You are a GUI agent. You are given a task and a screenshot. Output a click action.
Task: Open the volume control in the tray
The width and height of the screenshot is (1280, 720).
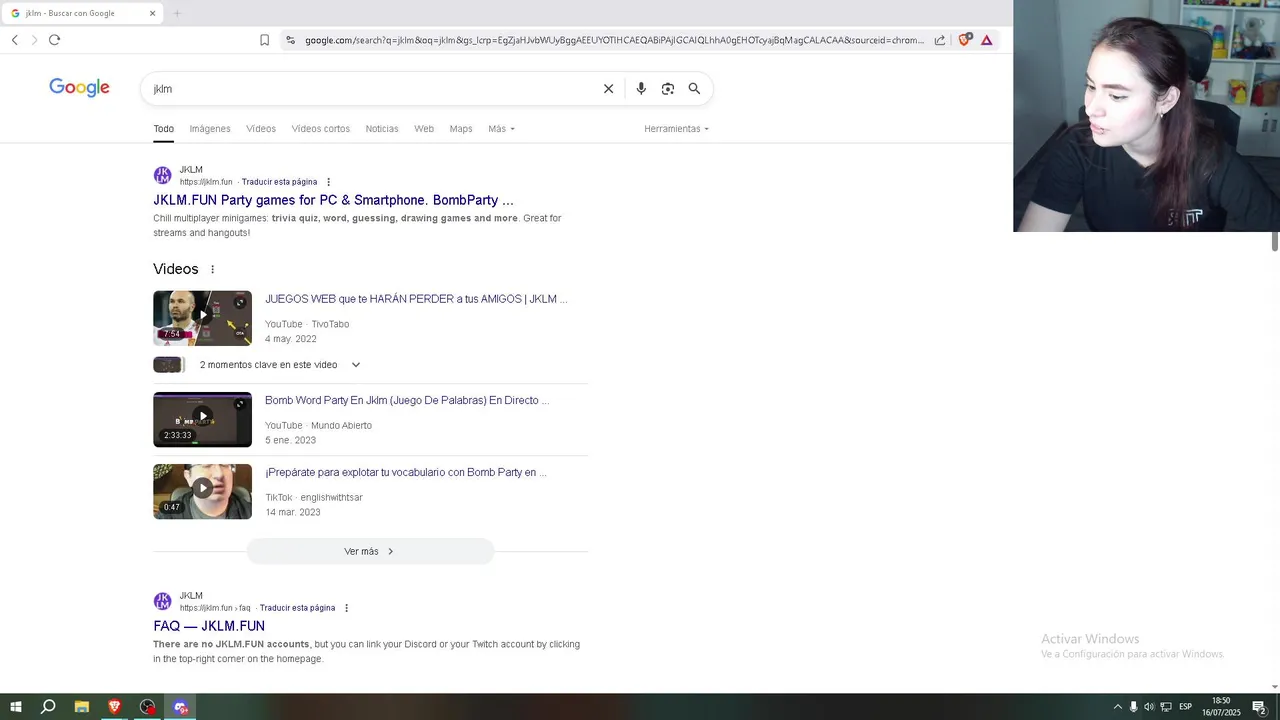point(1149,707)
